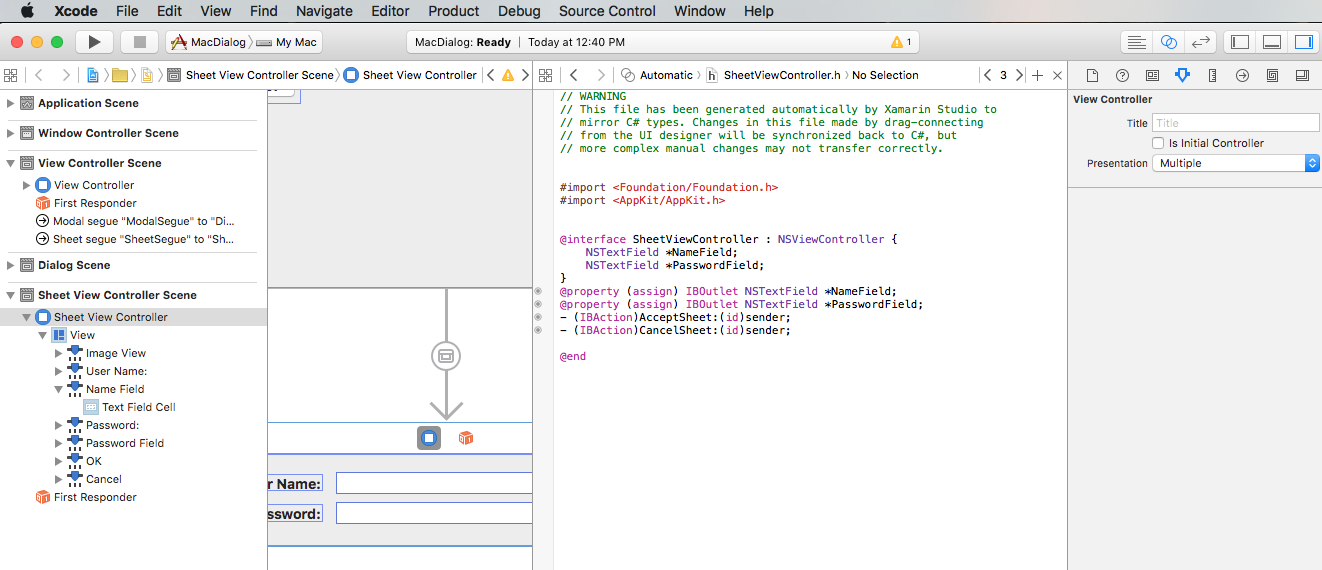The image size is (1322, 570).
Task: Switch to the Standard editor
Action: 1136,42
